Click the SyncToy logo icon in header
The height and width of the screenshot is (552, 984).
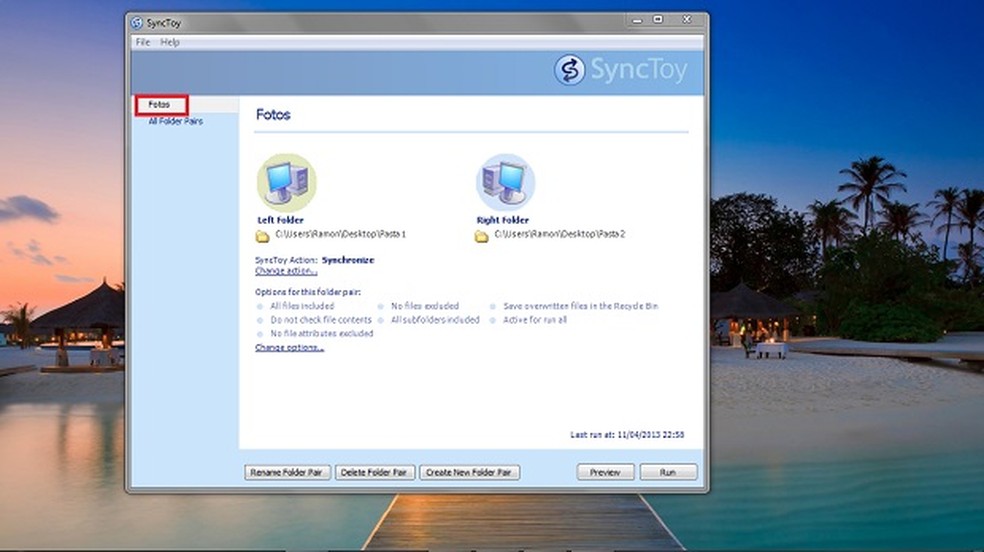tap(569, 70)
